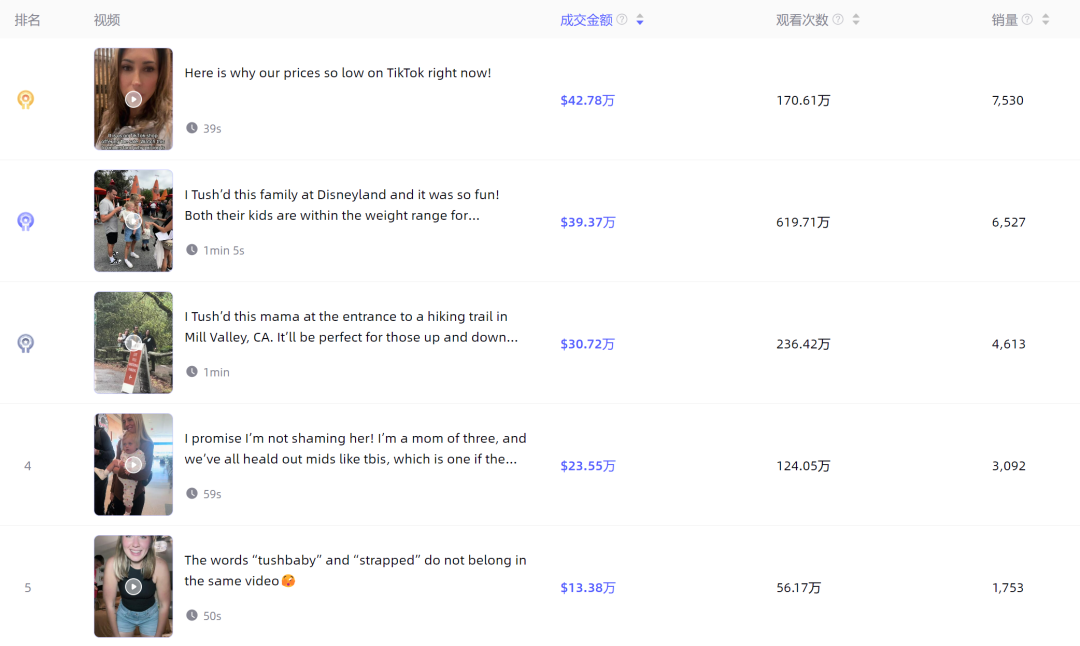Click the $42.78万 transaction amount
Viewport: 1080px width, 646px height.
pyautogui.click(x=587, y=100)
